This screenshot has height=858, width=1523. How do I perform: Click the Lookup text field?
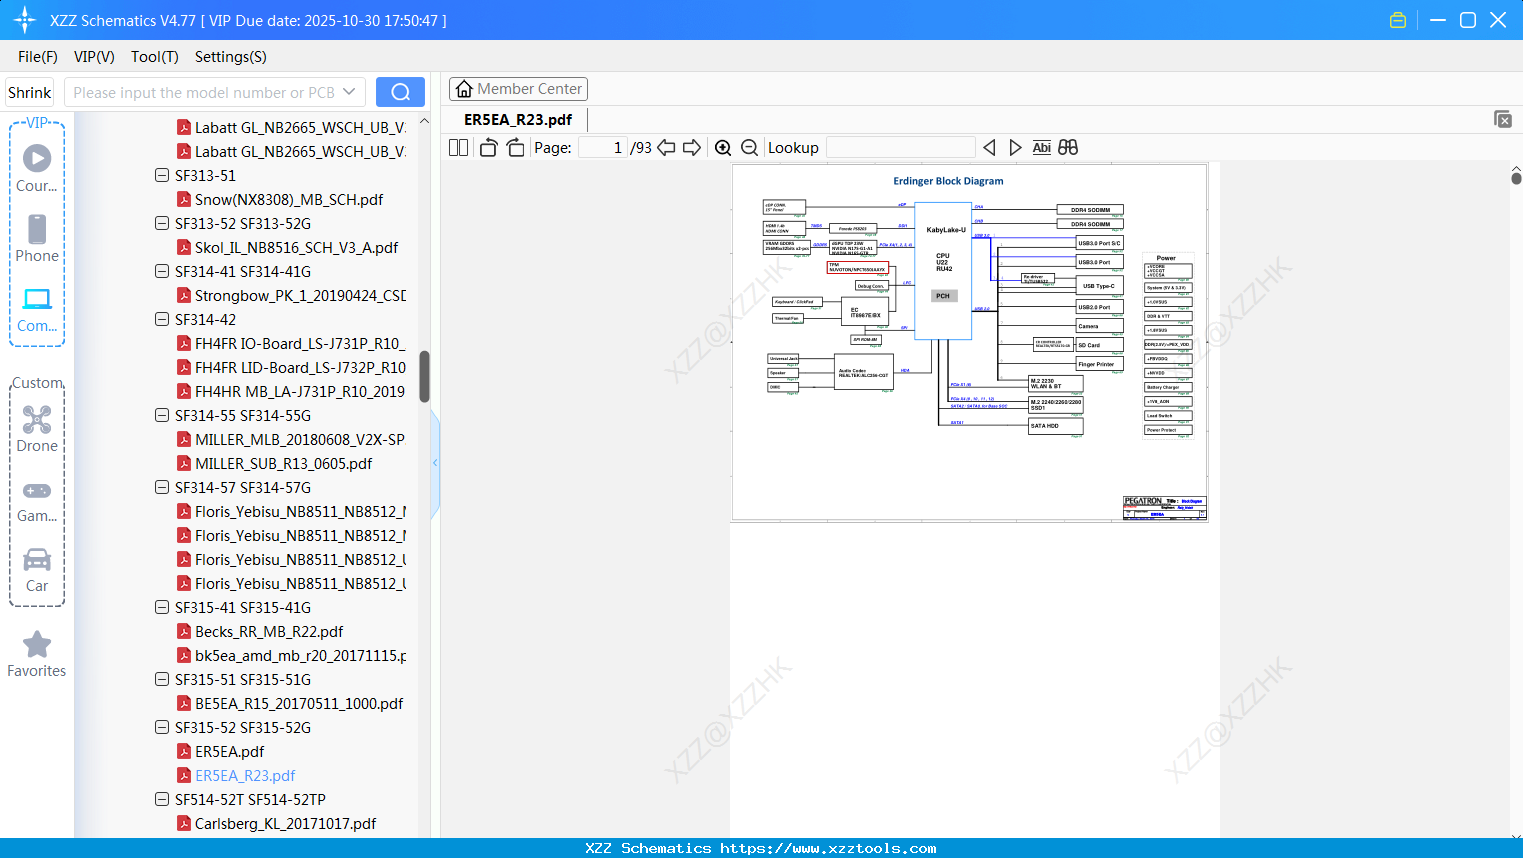click(901, 147)
